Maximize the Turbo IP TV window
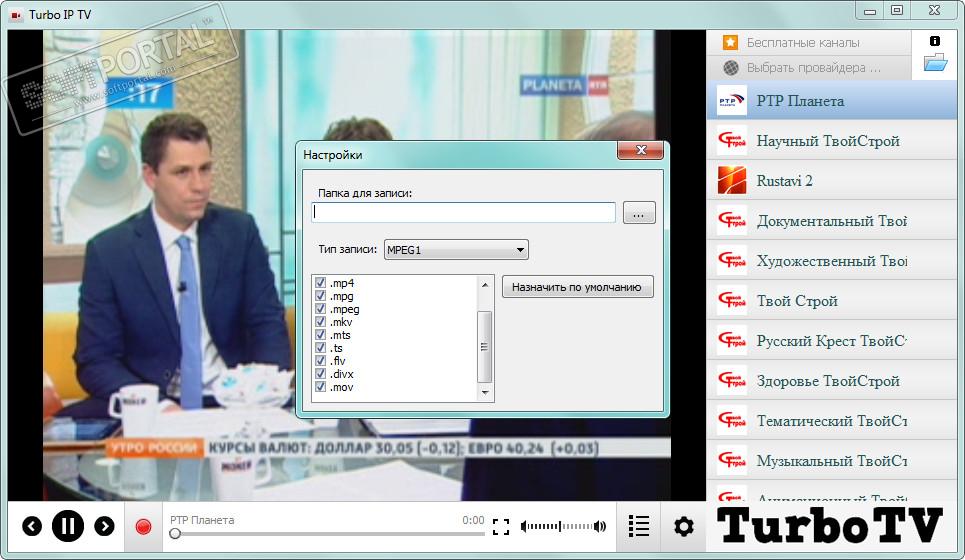The image size is (965, 560). click(897, 10)
